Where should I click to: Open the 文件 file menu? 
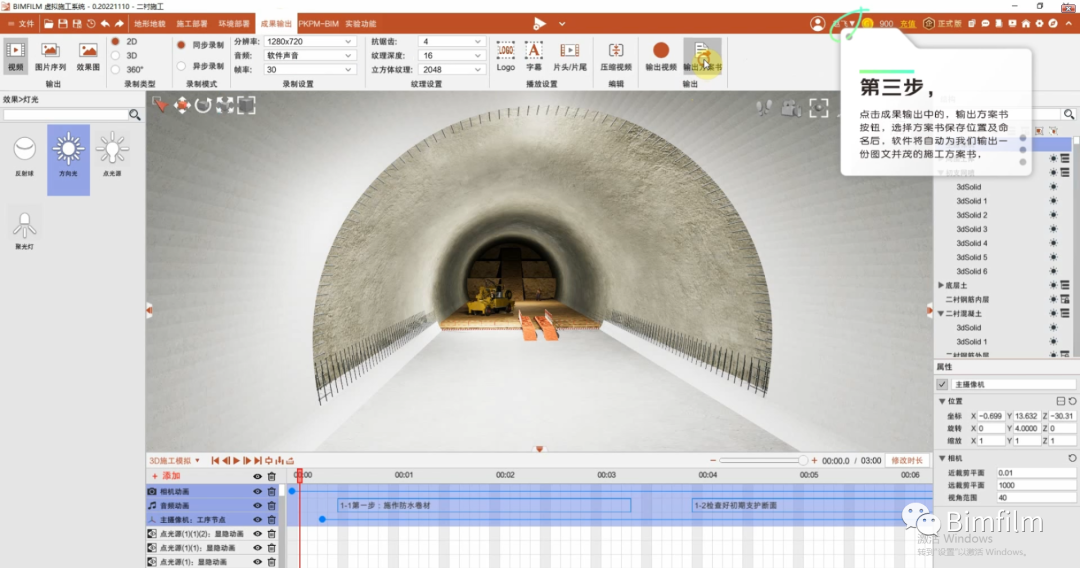click(21, 23)
